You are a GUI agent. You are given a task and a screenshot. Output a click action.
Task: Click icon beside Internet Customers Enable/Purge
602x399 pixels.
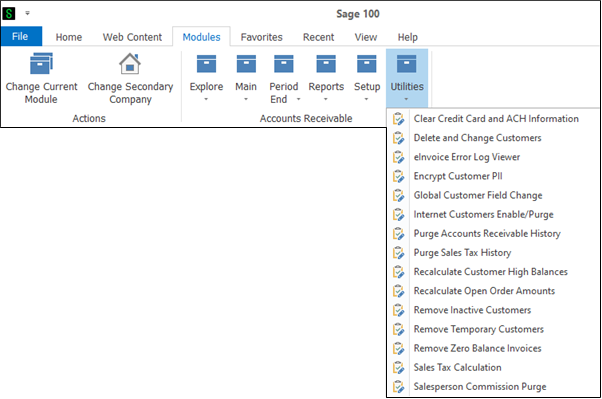click(x=399, y=215)
